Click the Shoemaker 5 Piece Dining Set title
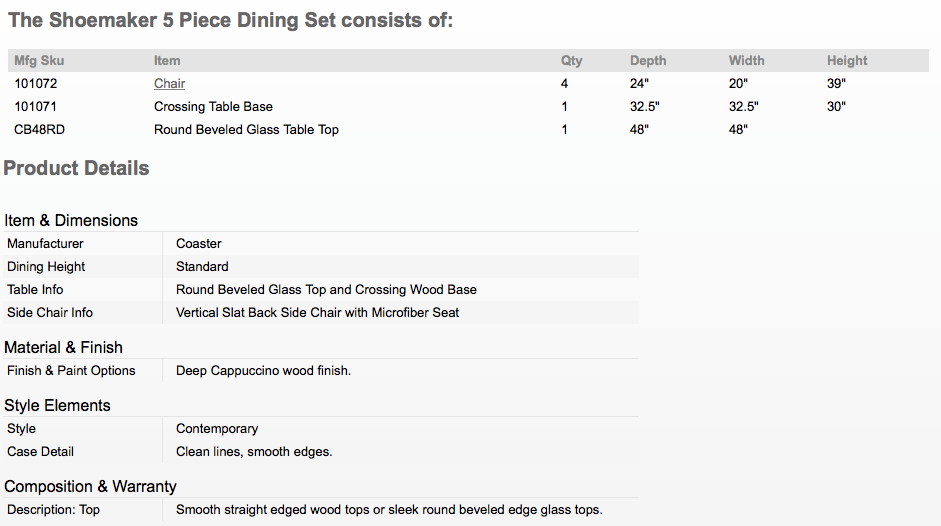Image resolution: width=941 pixels, height=526 pixels. (230, 20)
